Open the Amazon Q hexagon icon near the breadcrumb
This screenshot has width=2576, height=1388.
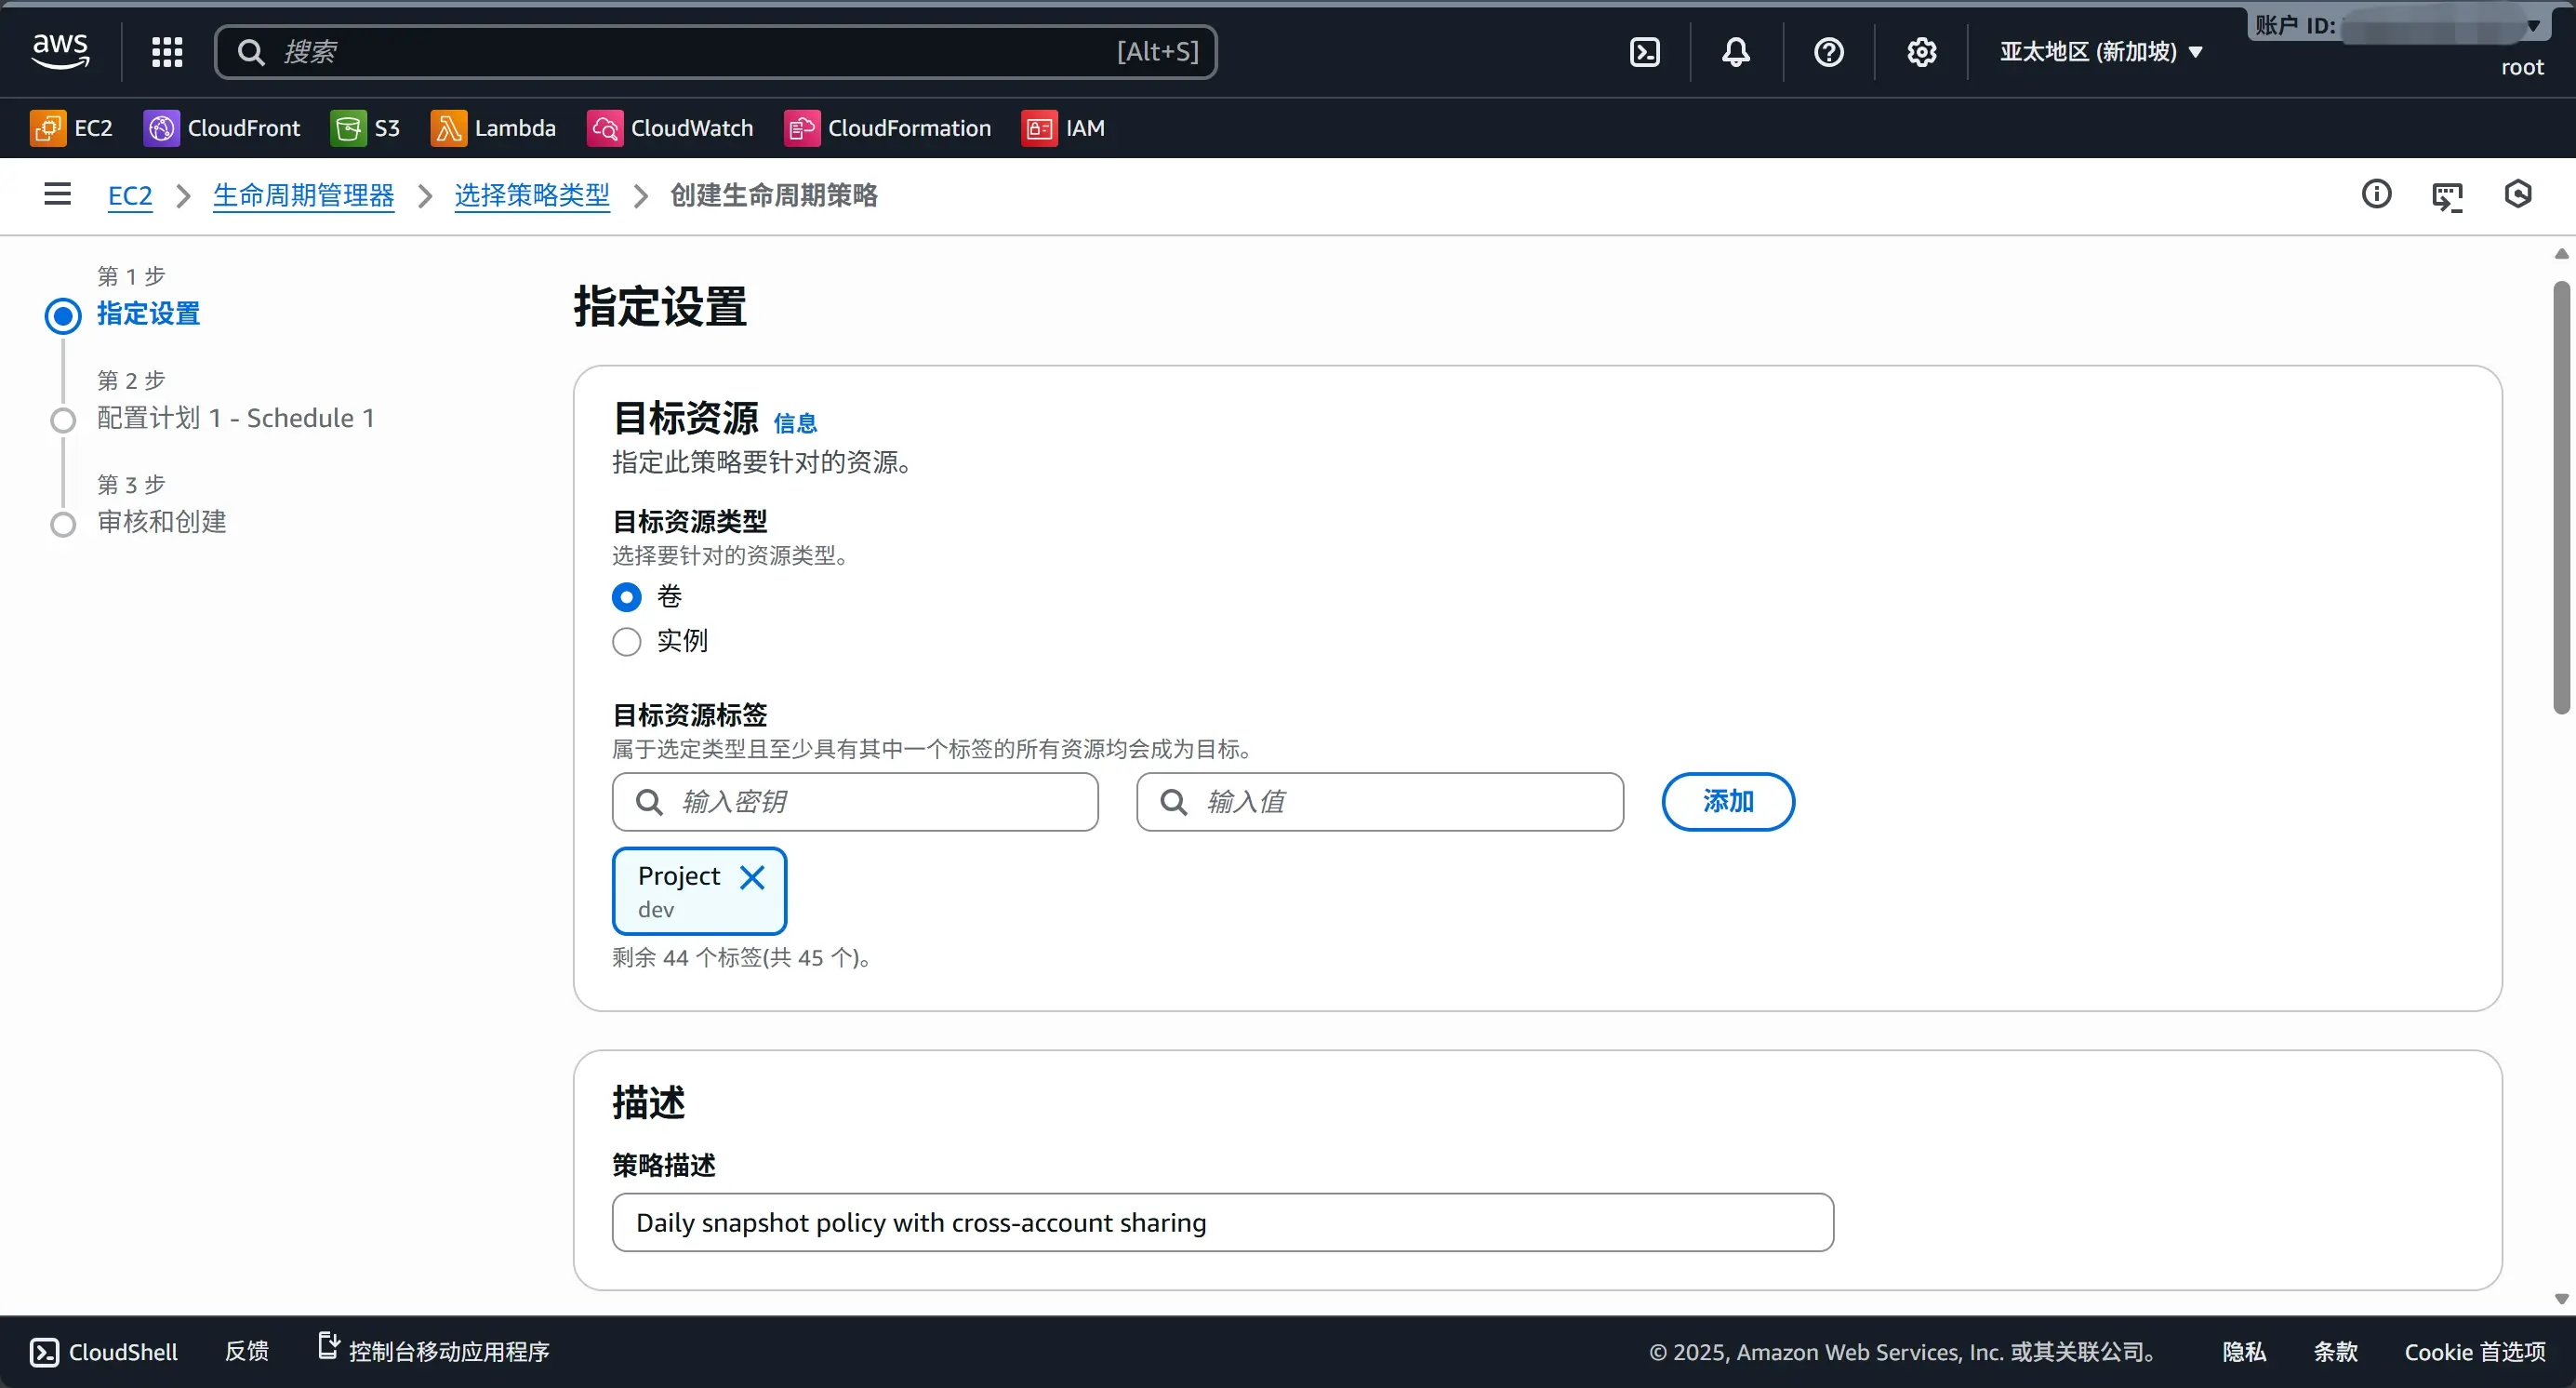point(2518,194)
